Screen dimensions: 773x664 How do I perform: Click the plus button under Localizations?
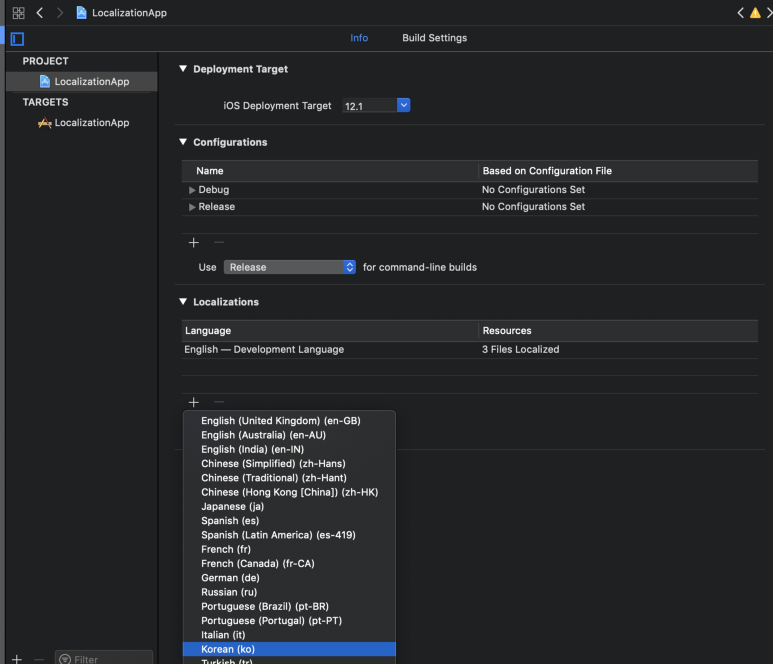(194, 402)
